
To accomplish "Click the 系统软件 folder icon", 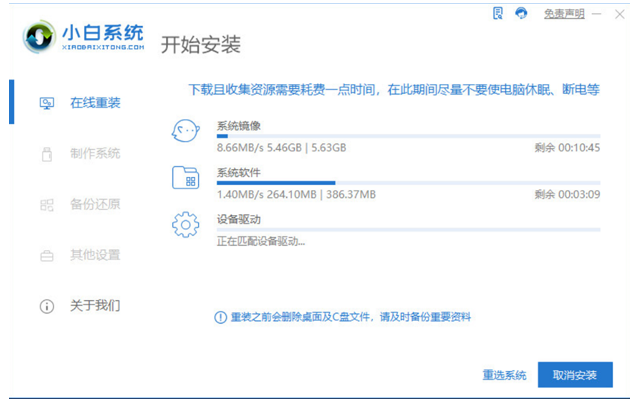I will click(185, 177).
